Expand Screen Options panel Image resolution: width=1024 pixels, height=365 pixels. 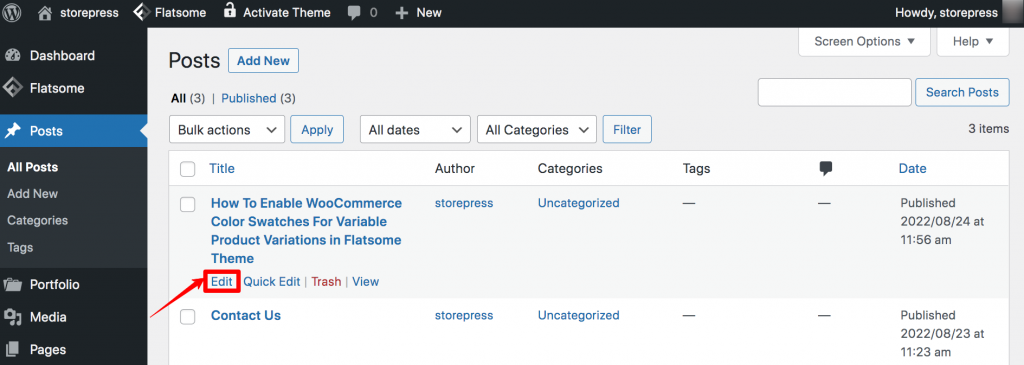click(x=865, y=41)
